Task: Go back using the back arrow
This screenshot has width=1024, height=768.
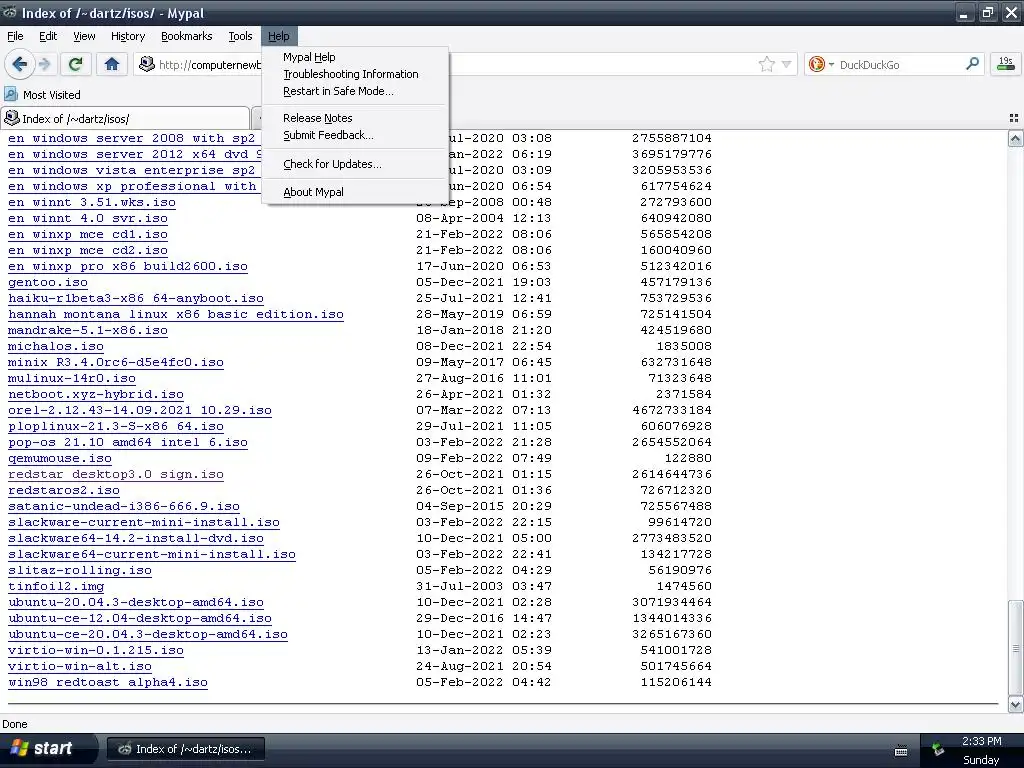Action: point(20,64)
